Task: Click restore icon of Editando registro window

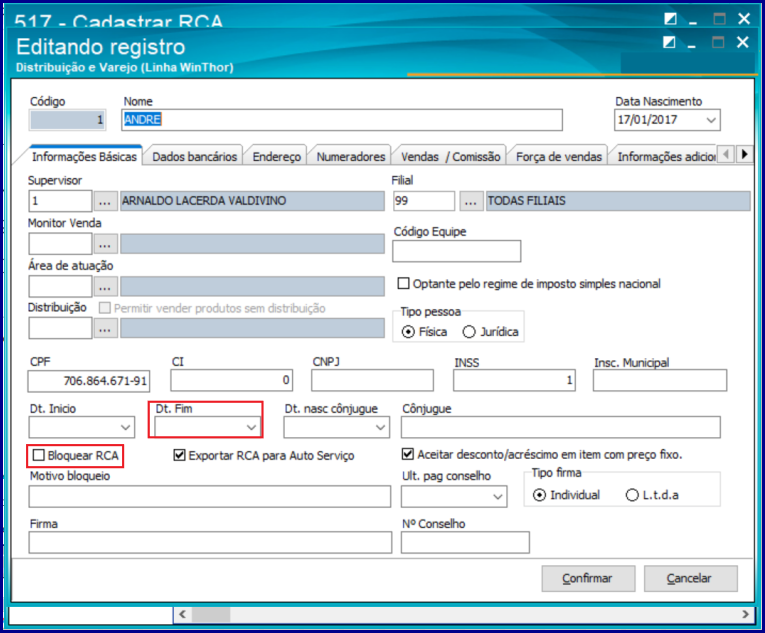Action: pyautogui.click(x=669, y=42)
